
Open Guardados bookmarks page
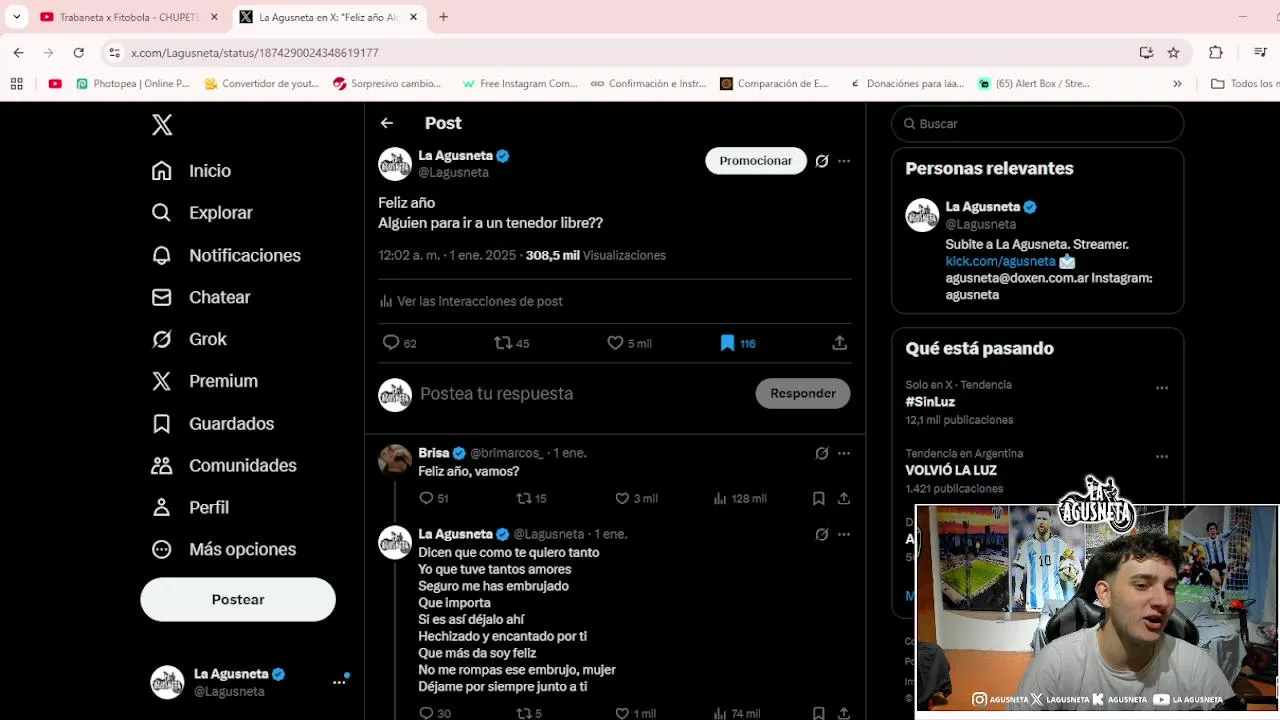(x=212, y=423)
